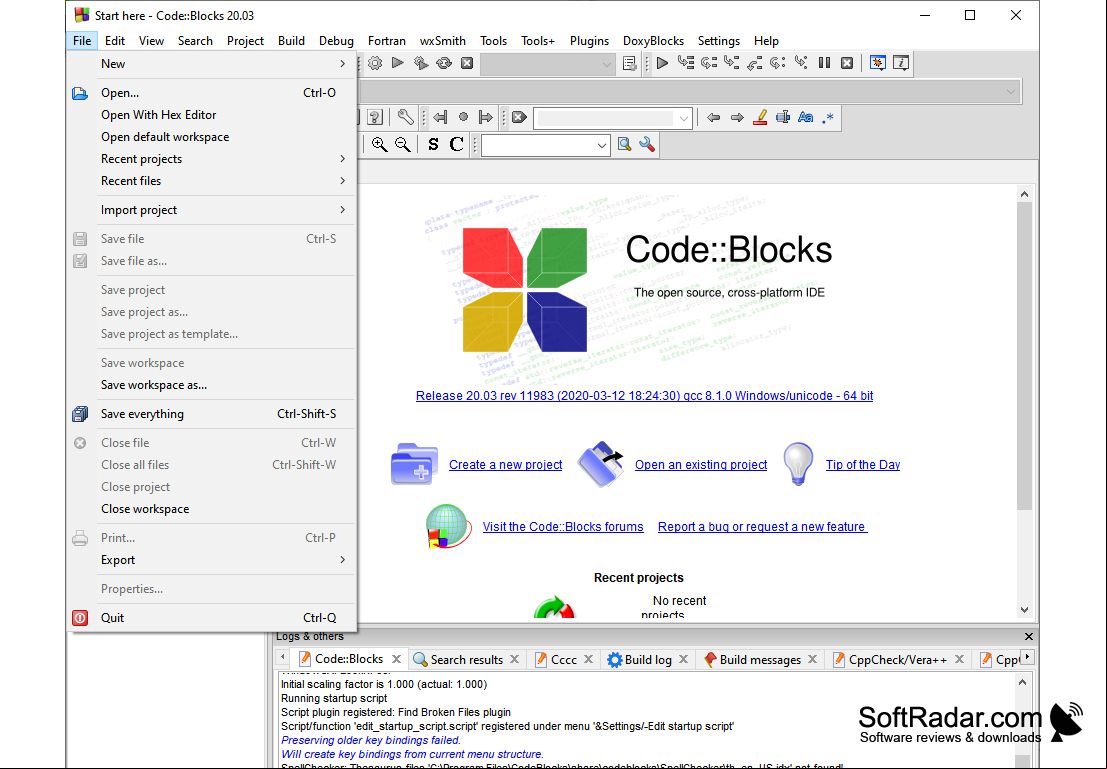The width and height of the screenshot is (1107, 769).
Task: Open the build target dropdown
Action: click(x=547, y=64)
